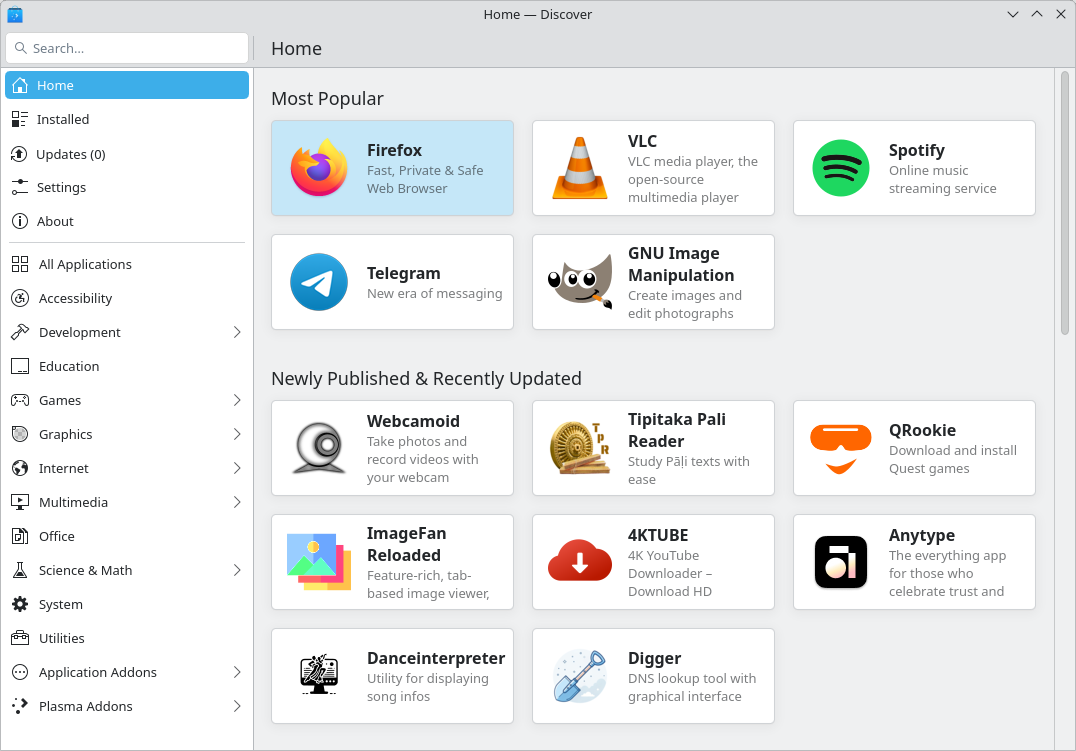The height and width of the screenshot is (751, 1076).
Task: Click the All Applications grid icon
Action: coord(20,264)
